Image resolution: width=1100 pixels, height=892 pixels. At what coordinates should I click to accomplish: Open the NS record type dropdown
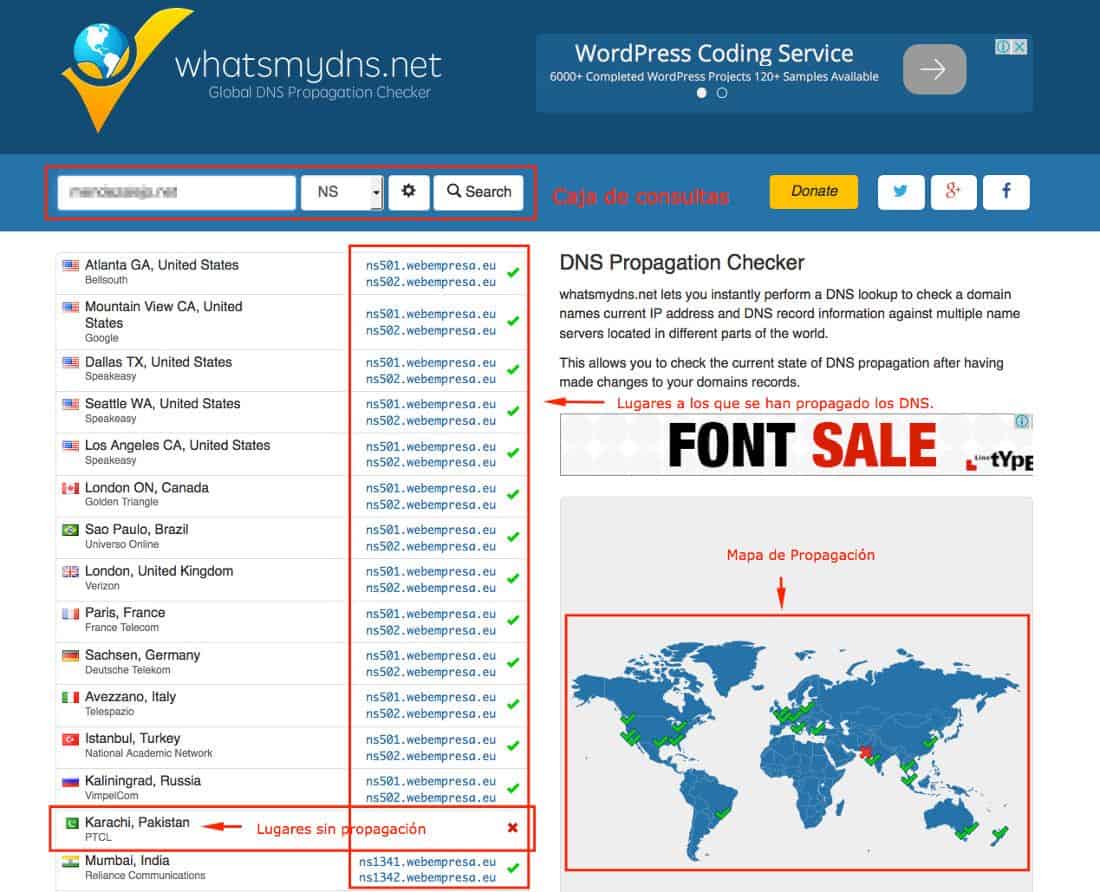342,192
